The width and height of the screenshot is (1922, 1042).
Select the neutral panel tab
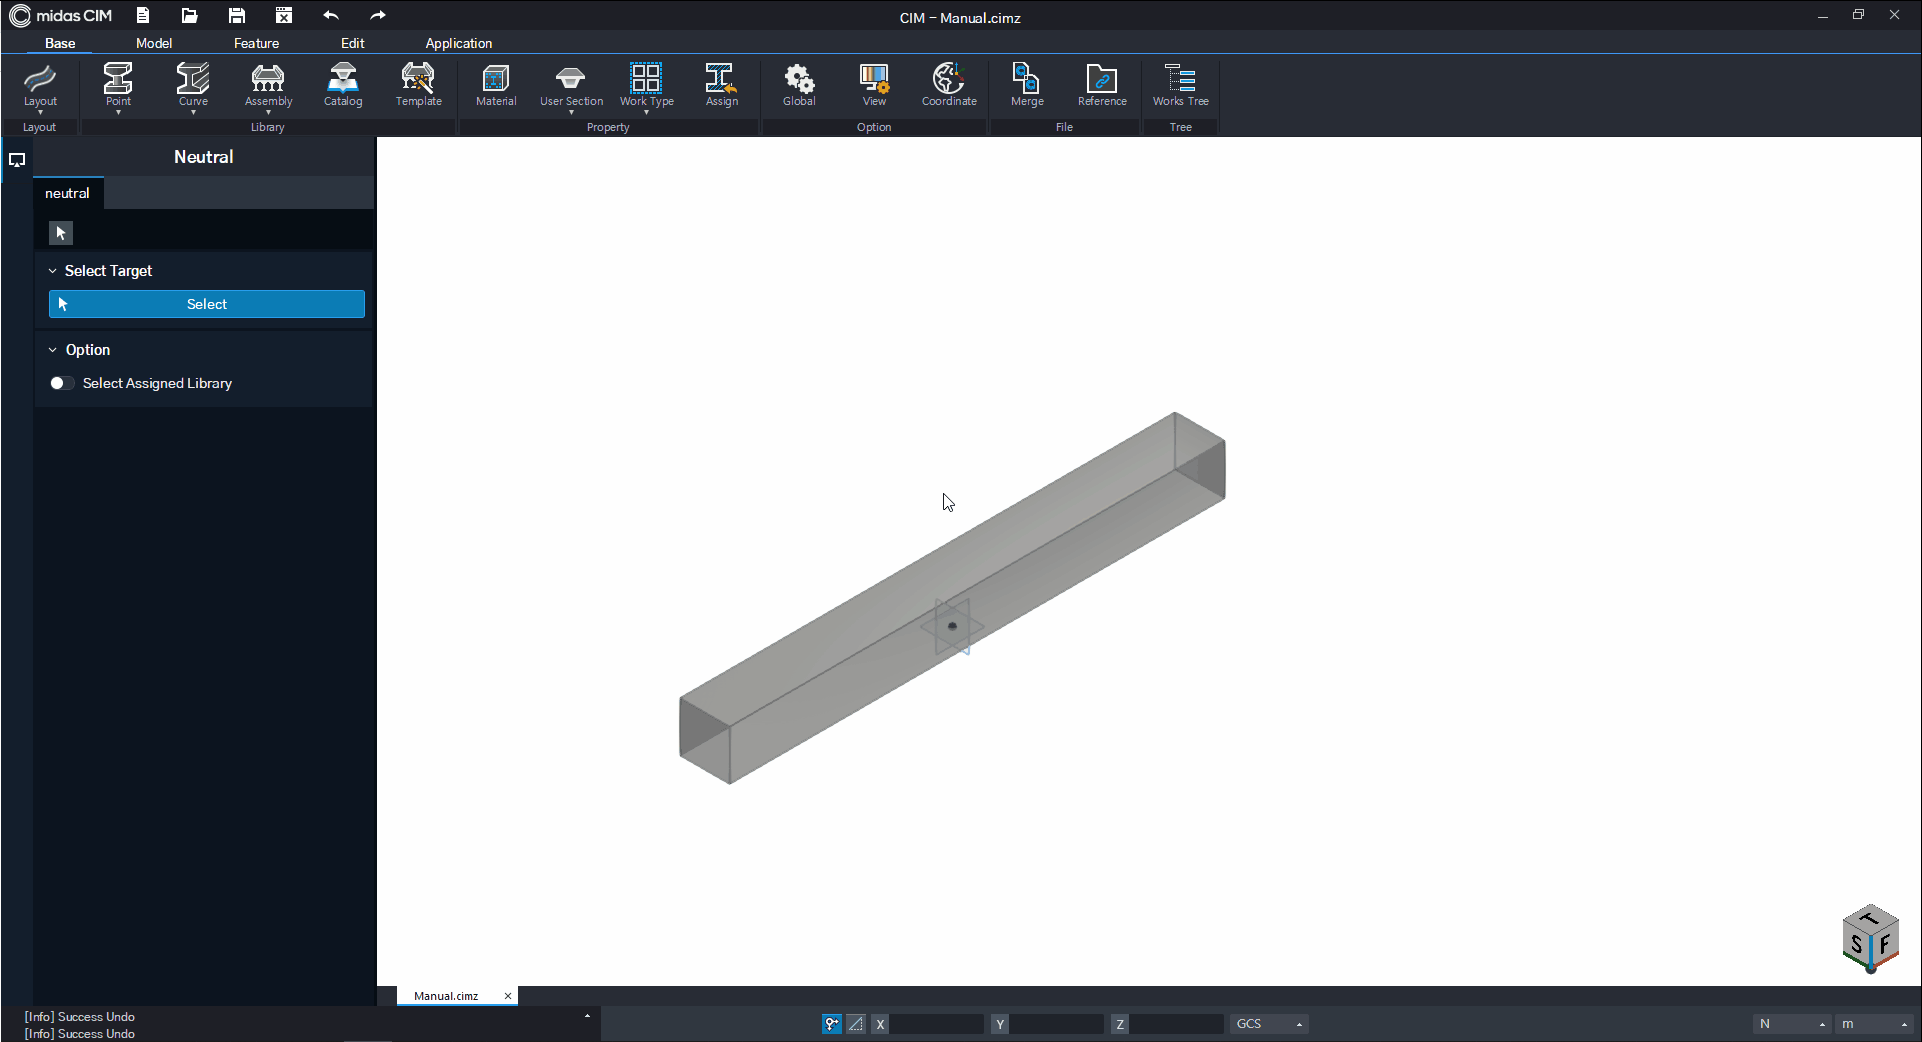67,193
